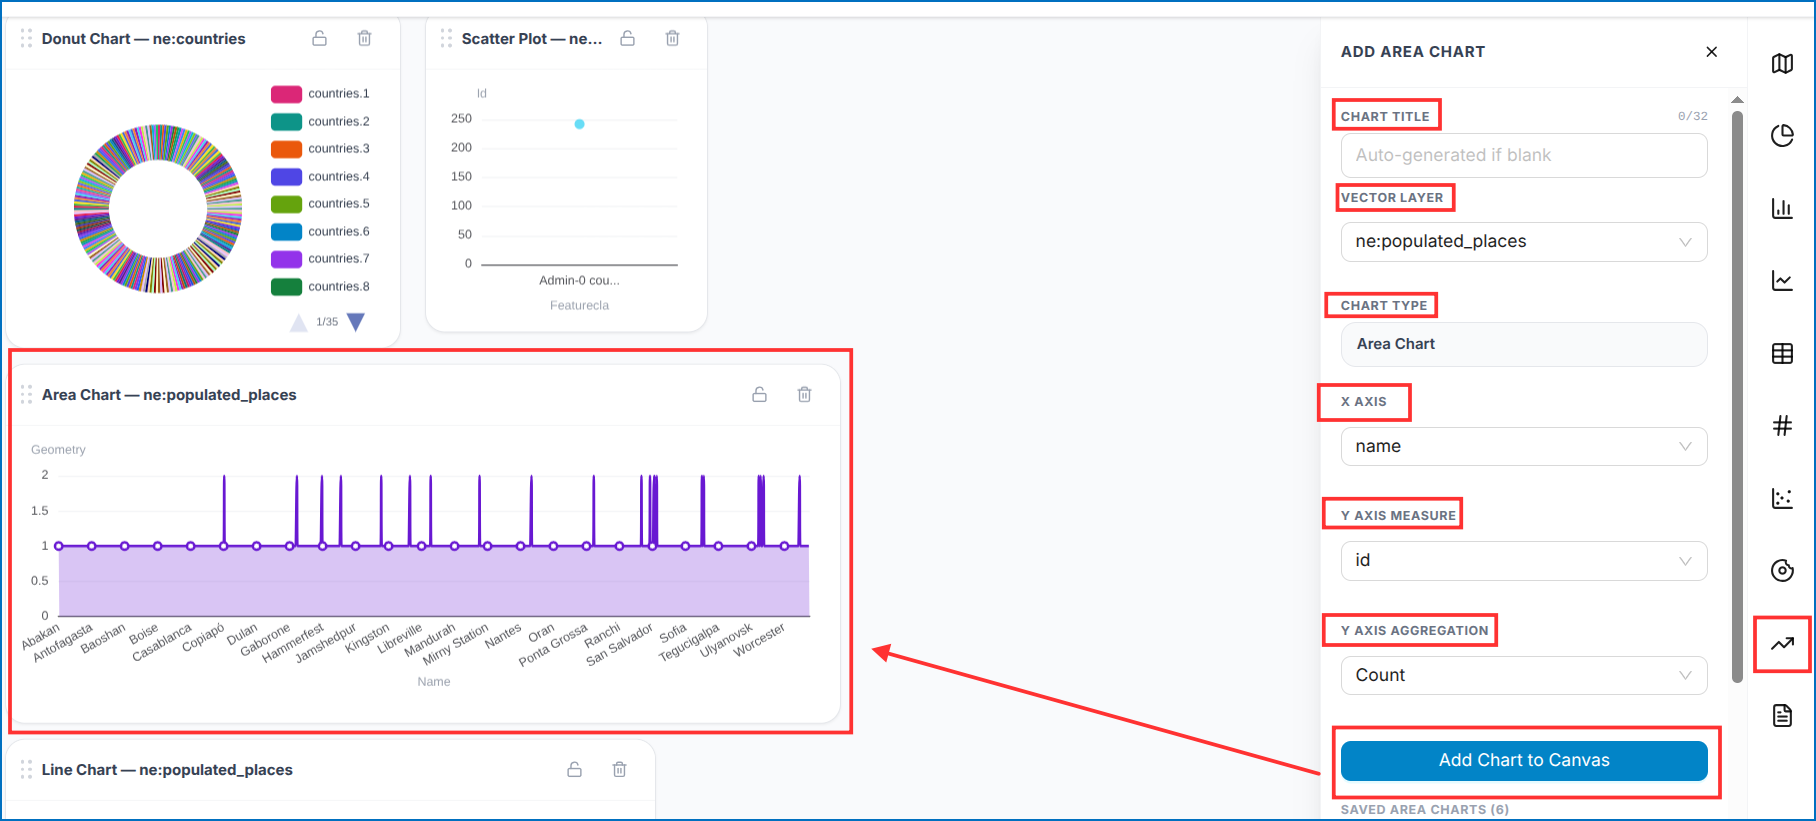Click Add Chart to Canvas button
The width and height of the screenshot is (1816, 821).
coord(1524,761)
